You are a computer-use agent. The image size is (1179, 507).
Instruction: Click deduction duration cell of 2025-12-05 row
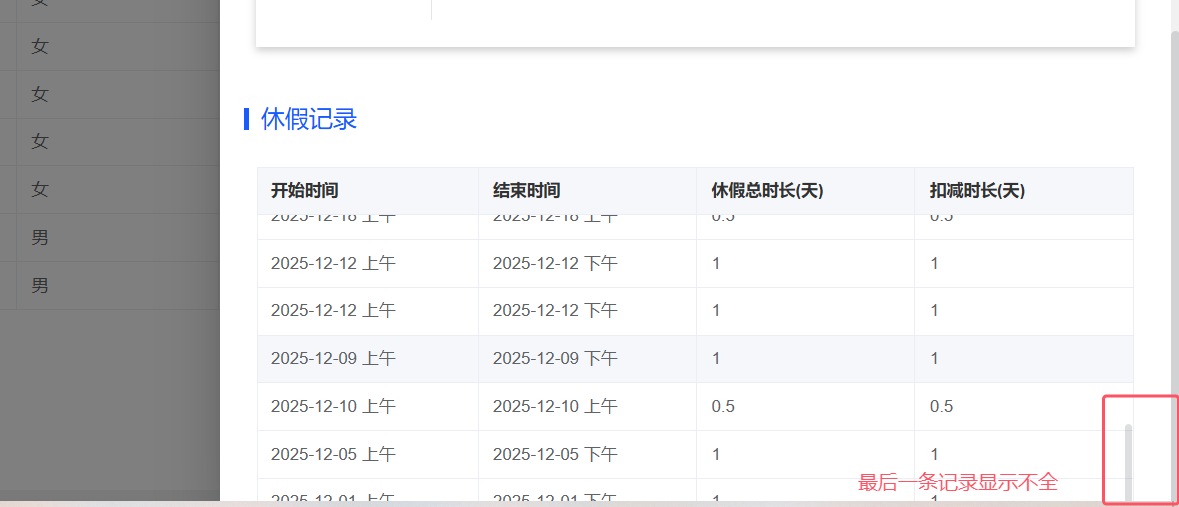pyautogui.click(x=934, y=454)
